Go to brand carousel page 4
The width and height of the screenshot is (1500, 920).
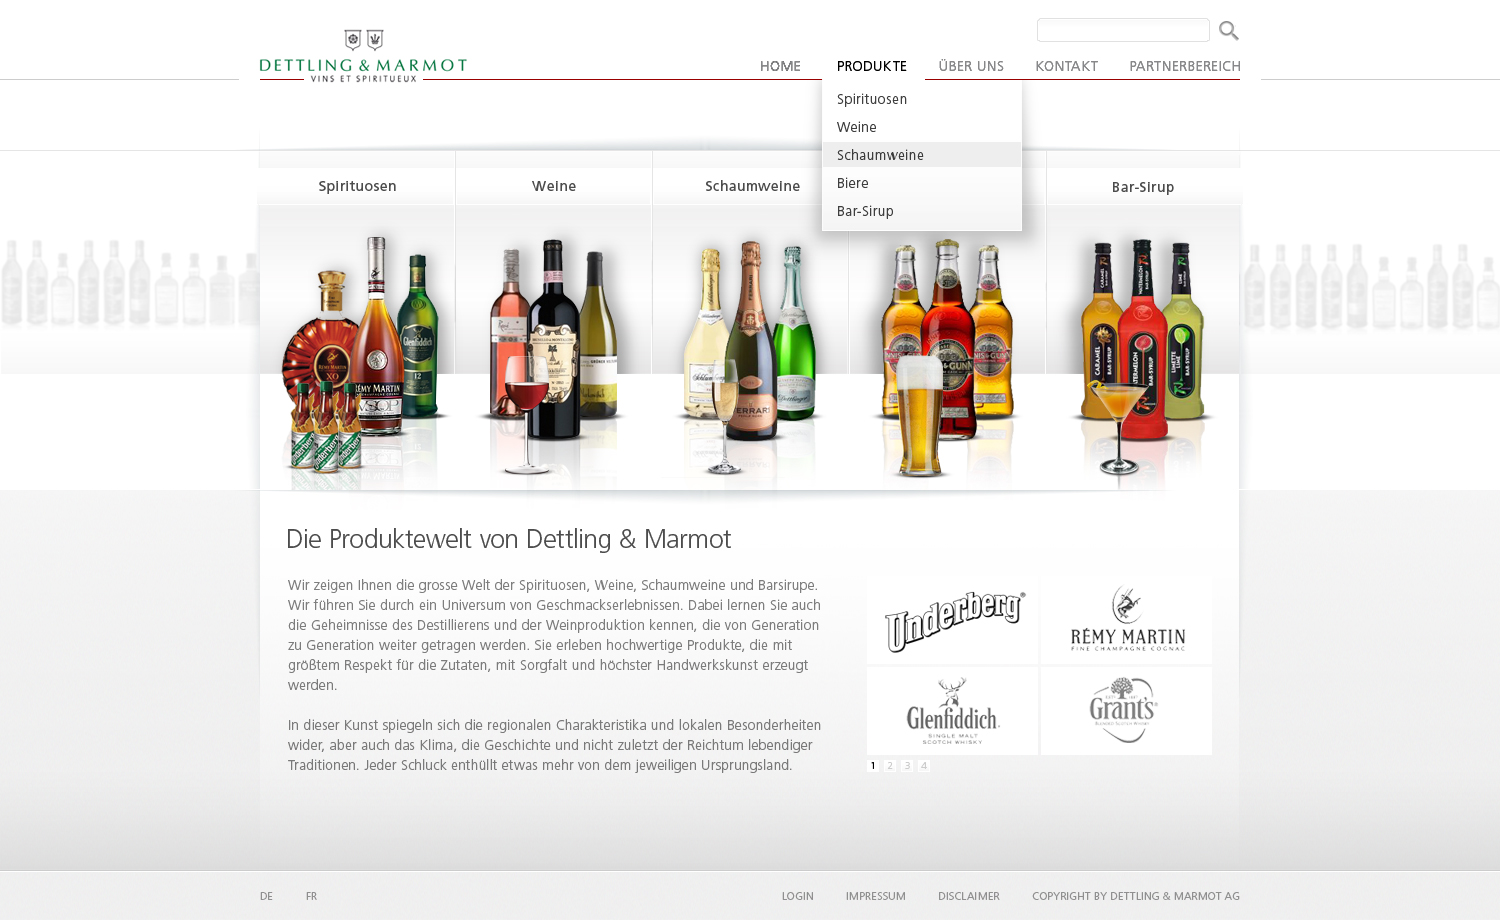point(924,766)
